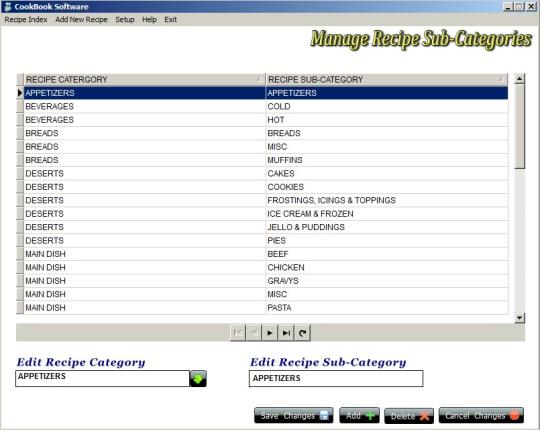
Task: Sort by RECIPE CATERGORY column header
Action: 145,80
